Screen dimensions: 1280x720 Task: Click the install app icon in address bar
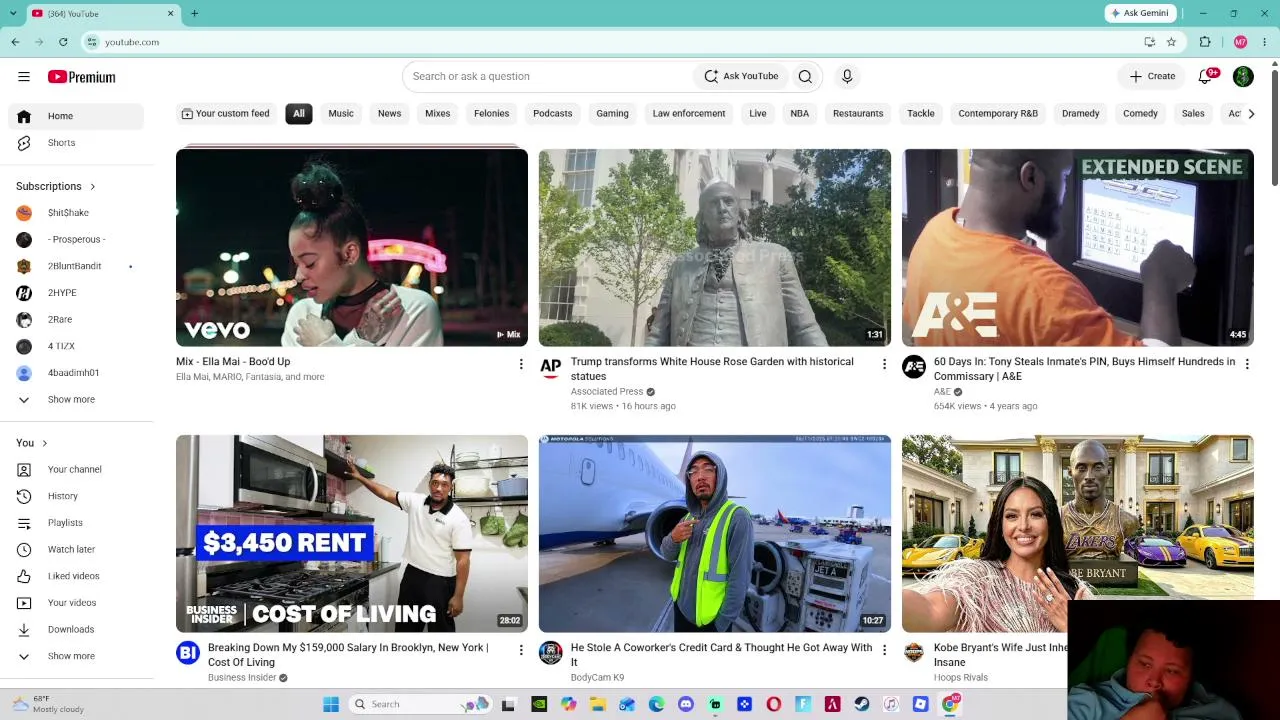point(1150,42)
